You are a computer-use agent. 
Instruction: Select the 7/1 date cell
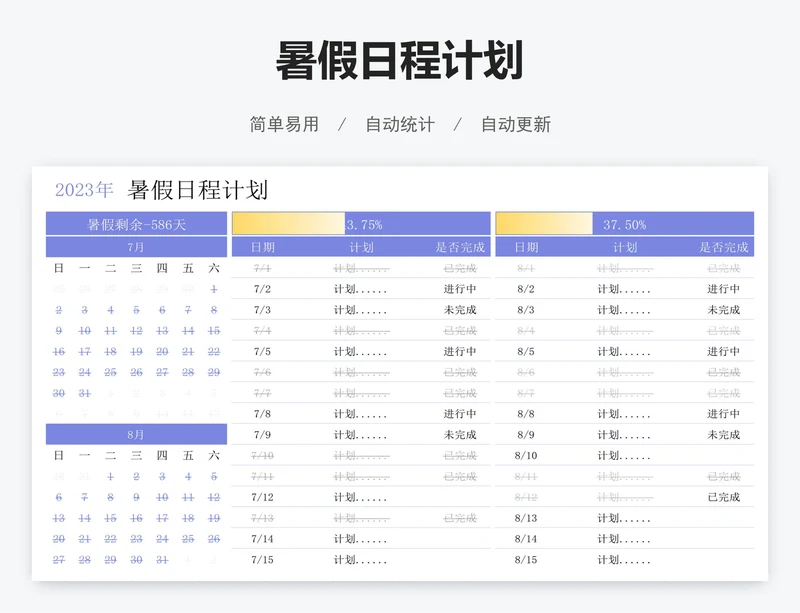[x=262, y=268]
